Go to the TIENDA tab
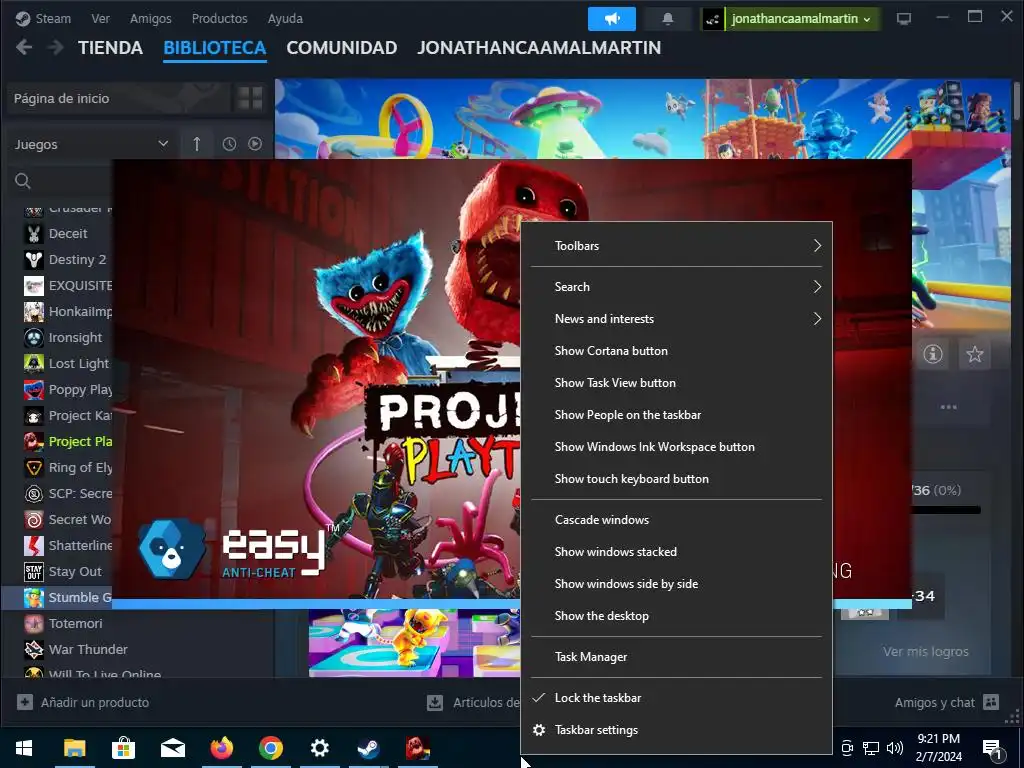This screenshot has height=768, width=1024. [x=110, y=48]
